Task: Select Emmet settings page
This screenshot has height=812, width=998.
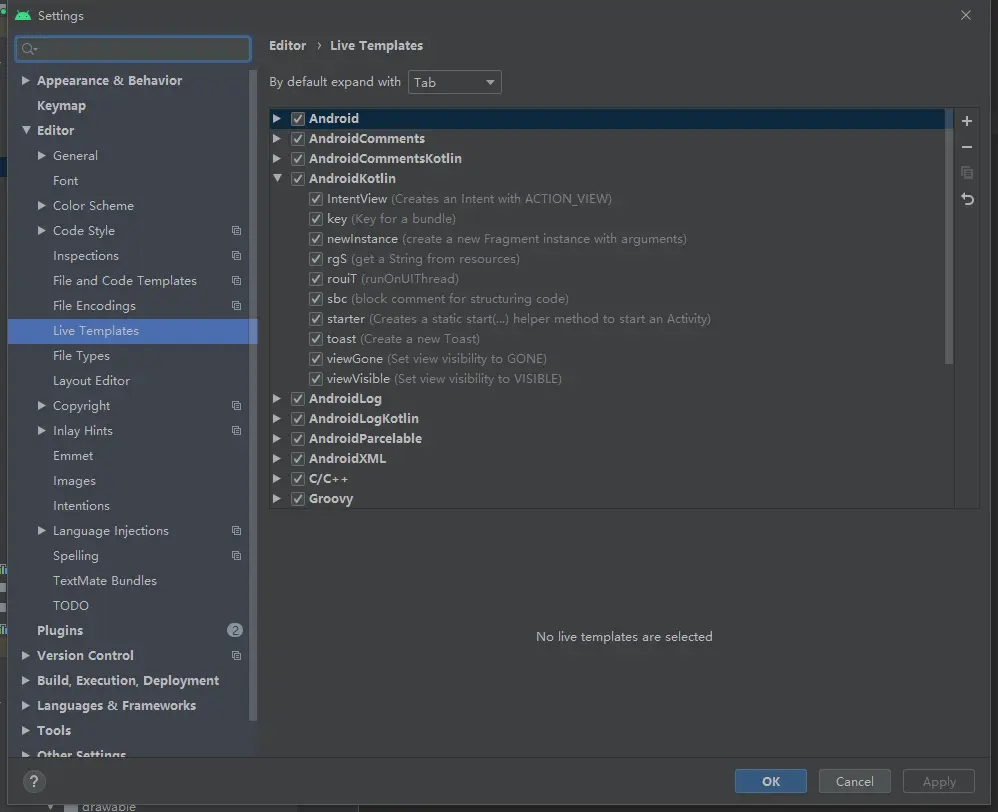Action: [73, 456]
